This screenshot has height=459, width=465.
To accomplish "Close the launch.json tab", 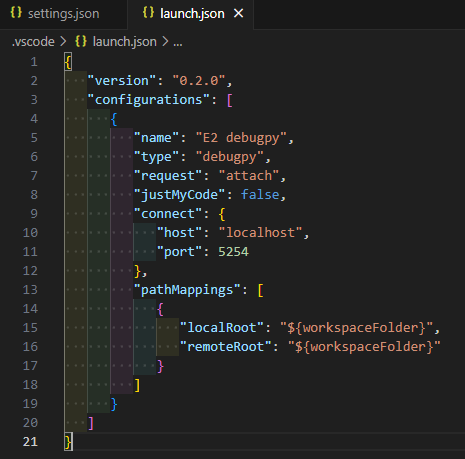I will tap(238, 14).
